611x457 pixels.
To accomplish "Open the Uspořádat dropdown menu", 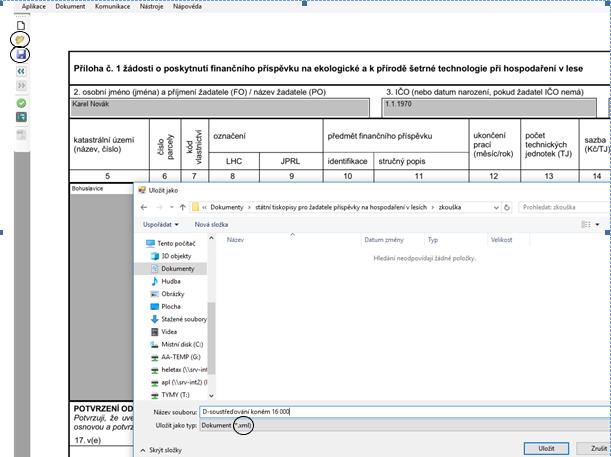I will tap(161, 225).
